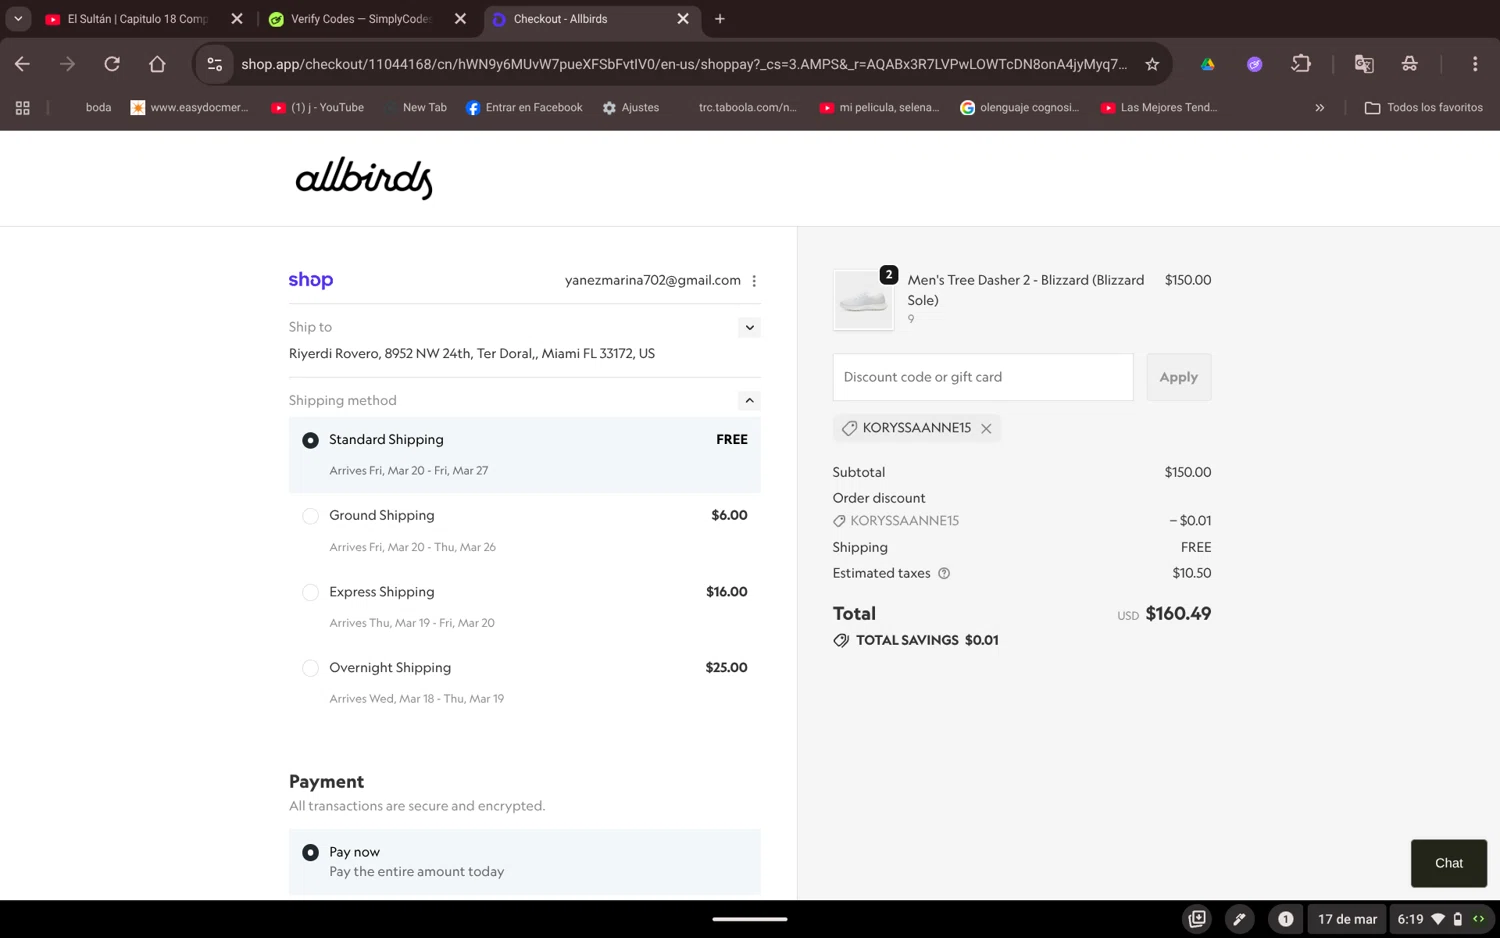Select Ground Shipping option
Screen dimensions: 1500x938
coord(311,516)
